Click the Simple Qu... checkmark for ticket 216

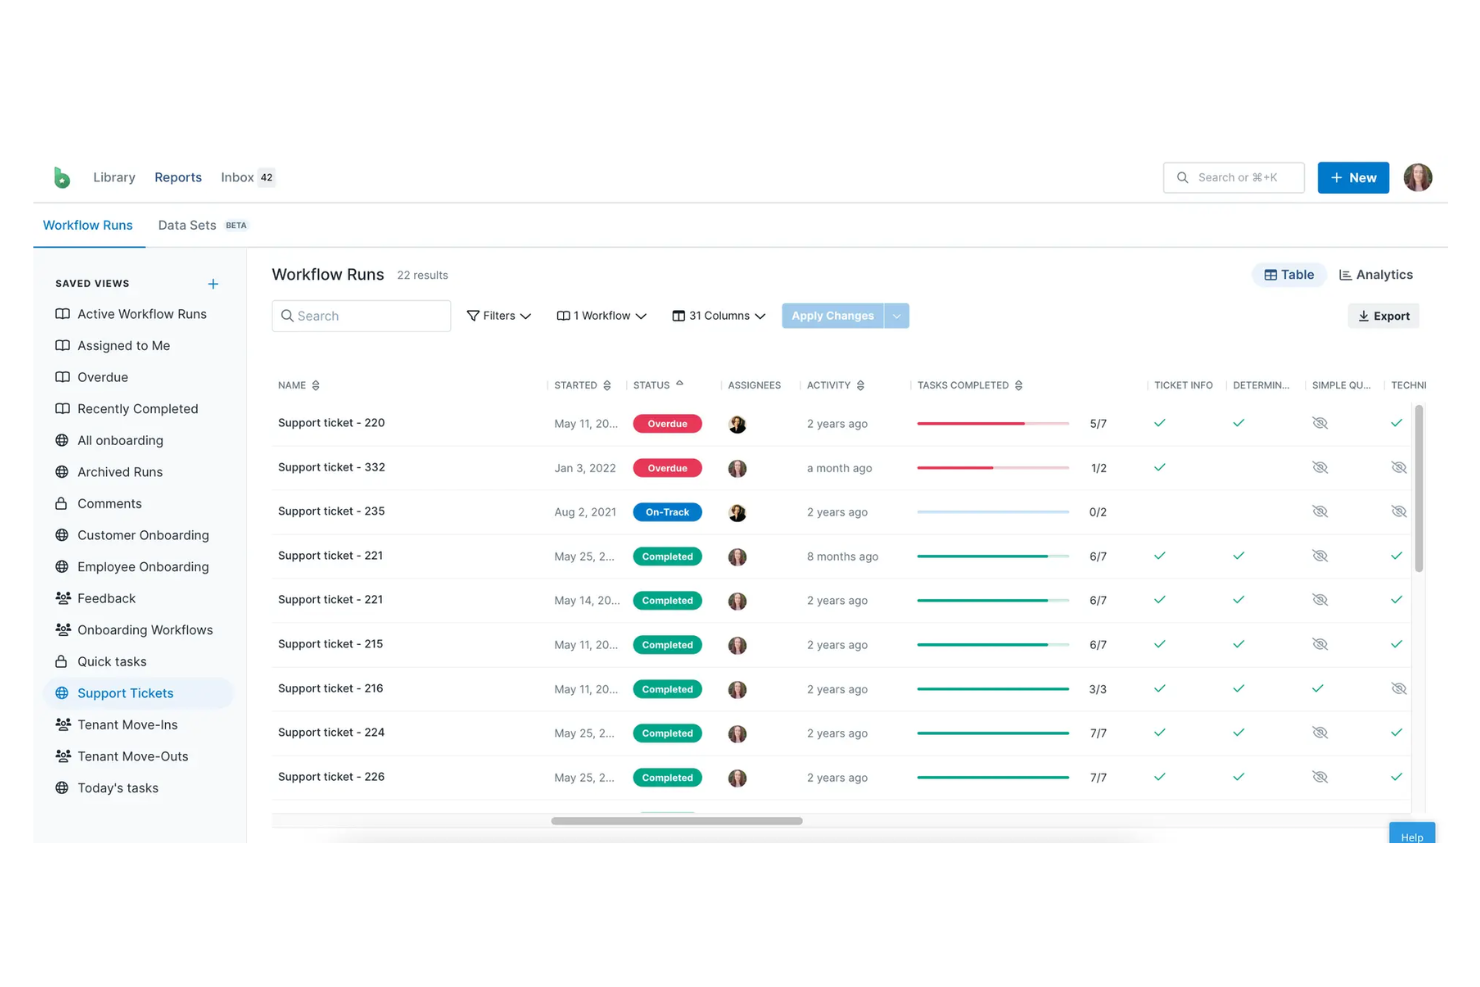pyautogui.click(x=1318, y=688)
